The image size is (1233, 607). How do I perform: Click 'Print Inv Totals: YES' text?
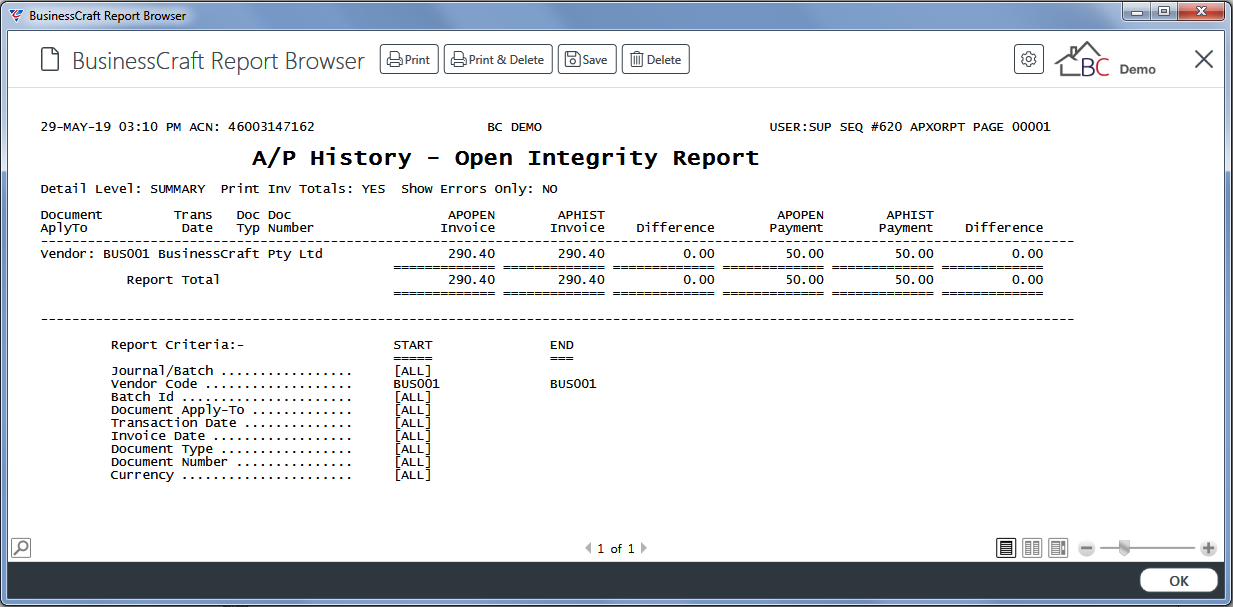(303, 189)
